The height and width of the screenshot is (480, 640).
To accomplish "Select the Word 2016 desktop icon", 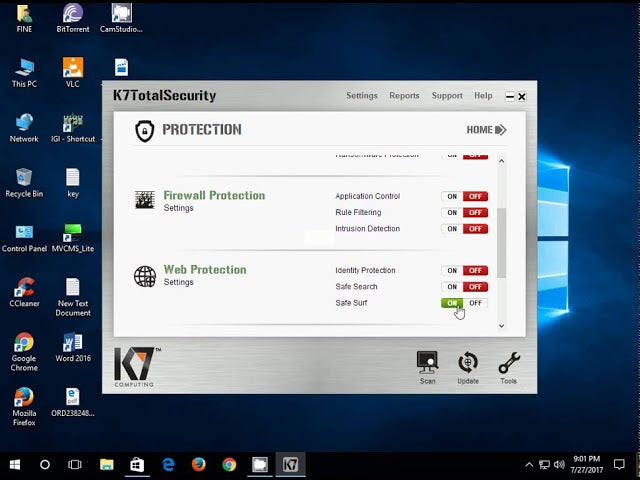I will [x=73, y=347].
